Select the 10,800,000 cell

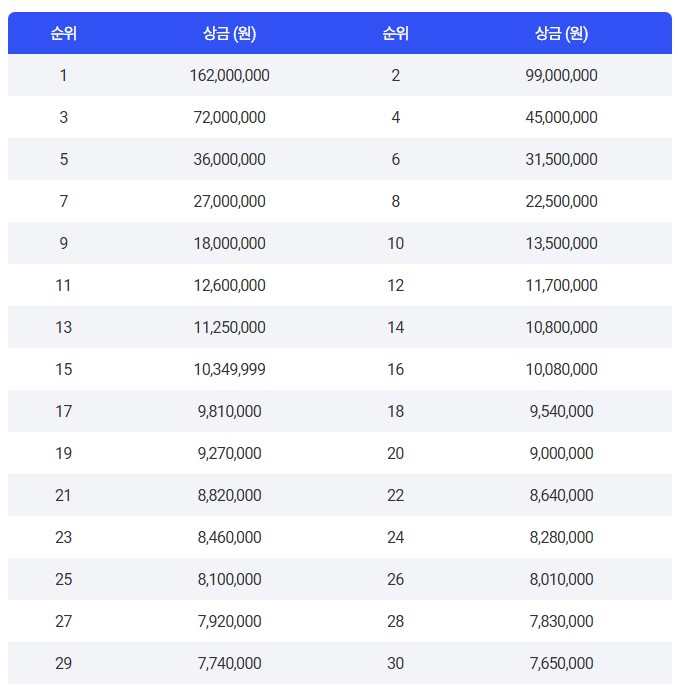pos(561,327)
